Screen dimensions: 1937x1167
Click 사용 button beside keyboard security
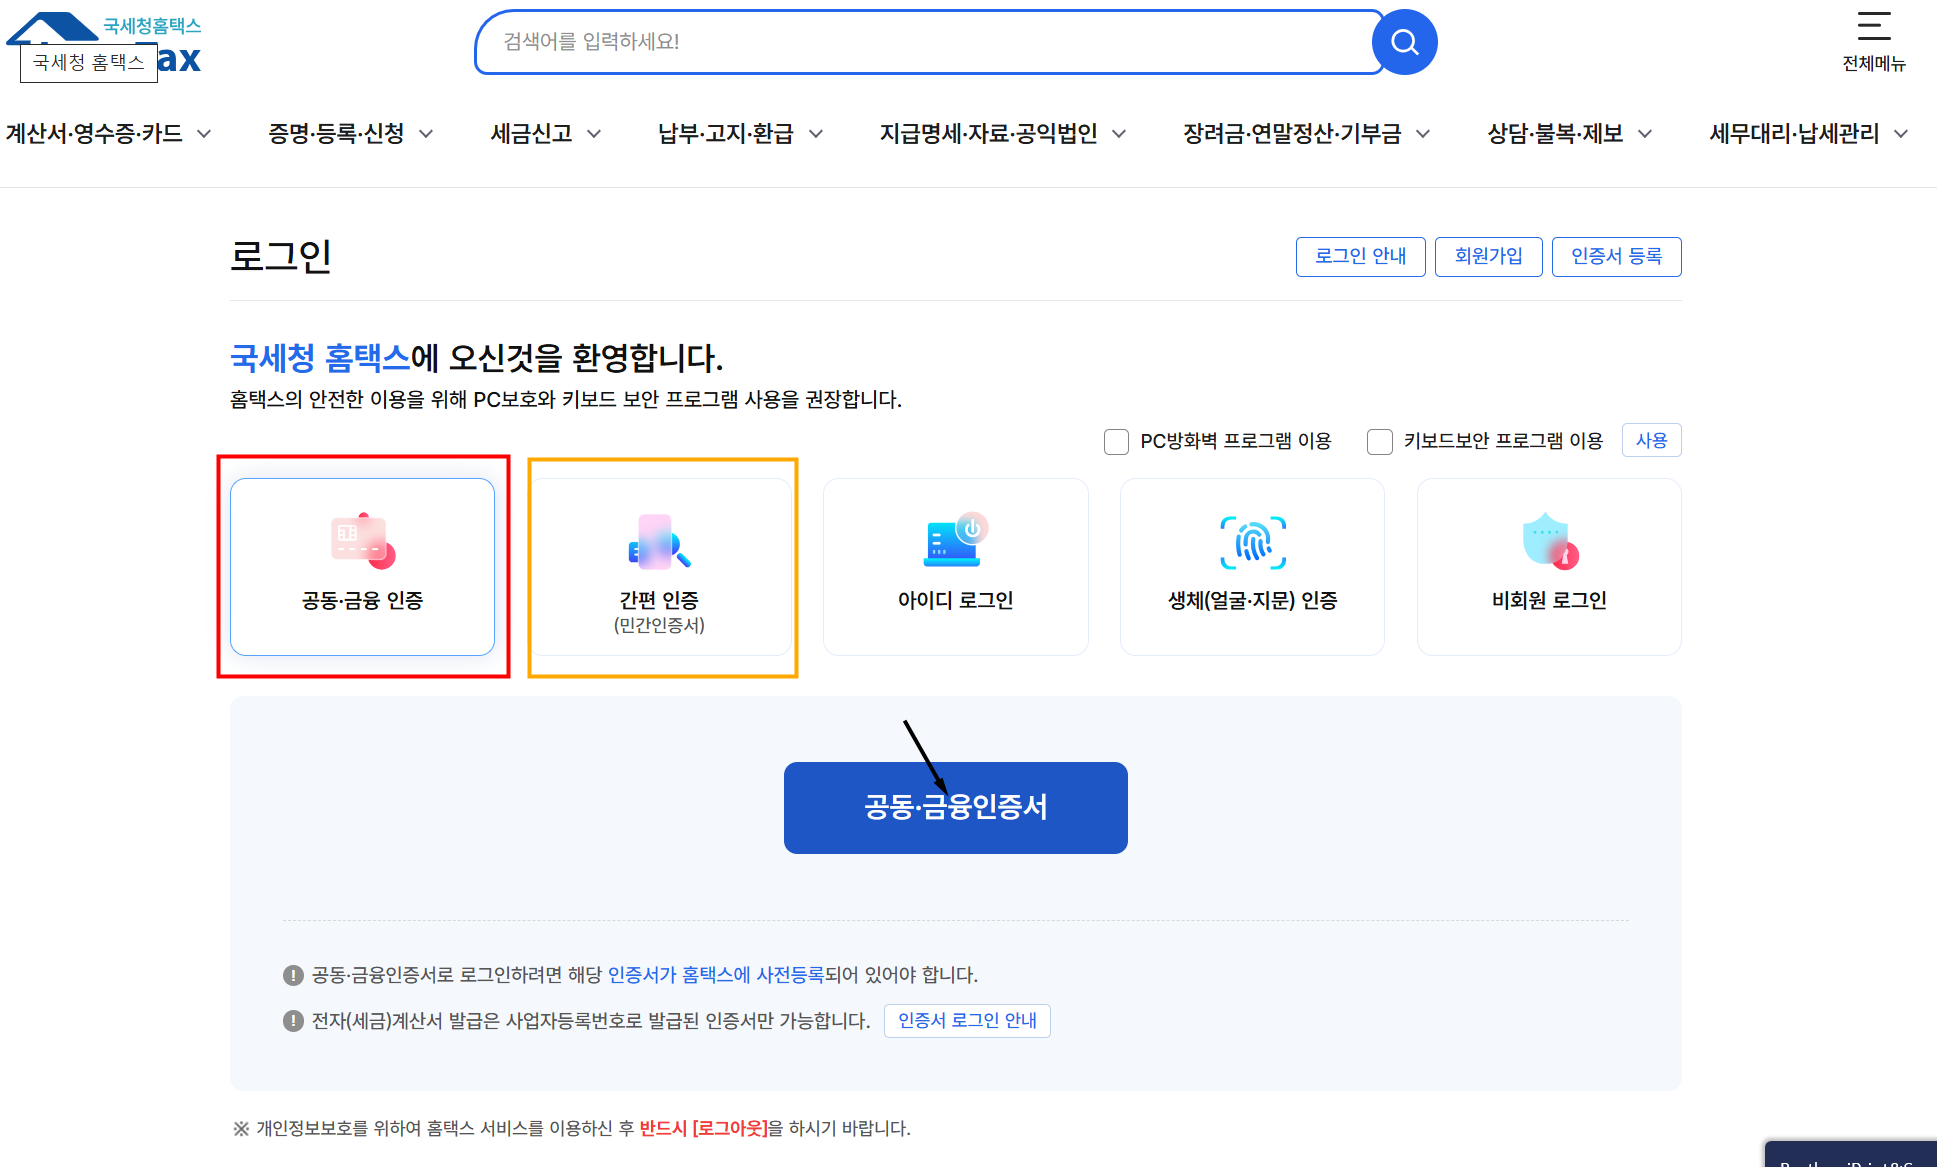tap(1650, 440)
